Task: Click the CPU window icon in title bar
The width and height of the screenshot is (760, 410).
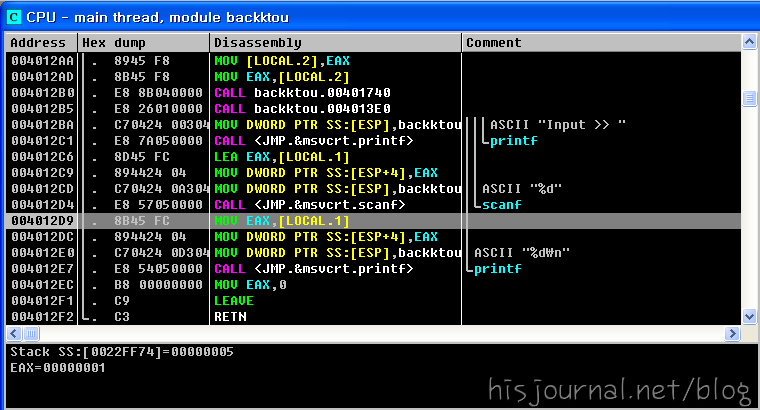Action: [14, 17]
